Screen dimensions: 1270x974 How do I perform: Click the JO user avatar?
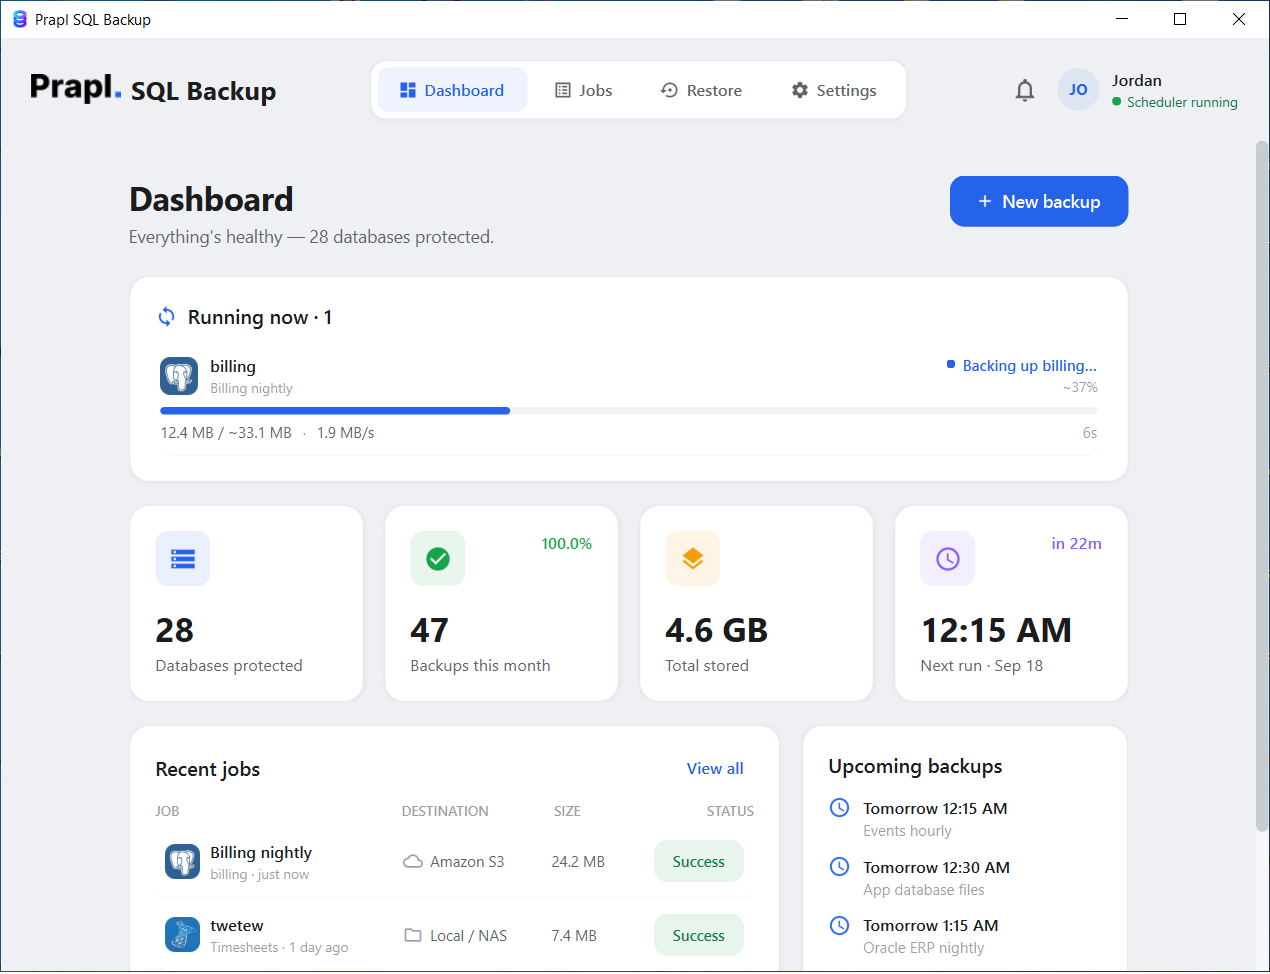[1078, 90]
